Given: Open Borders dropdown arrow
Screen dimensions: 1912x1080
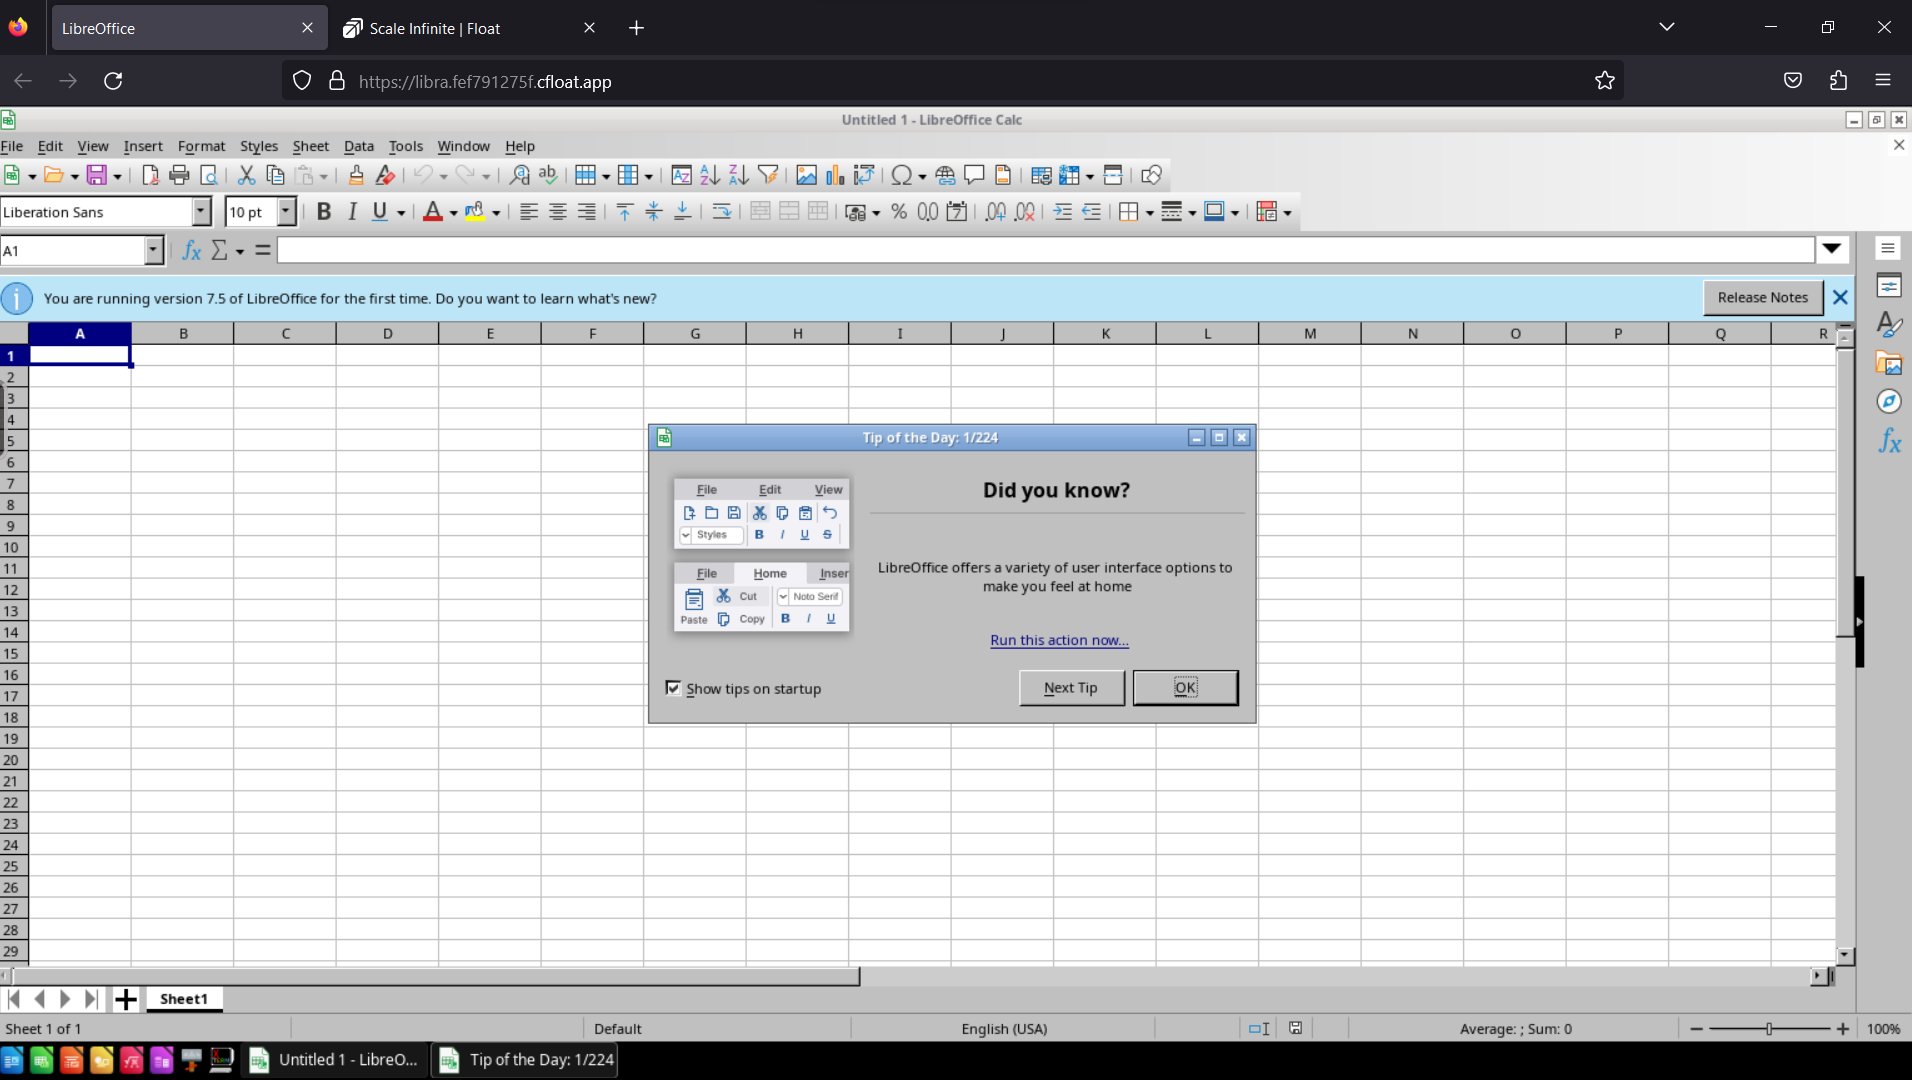Looking at the screenshot, I should [1150, 213].
